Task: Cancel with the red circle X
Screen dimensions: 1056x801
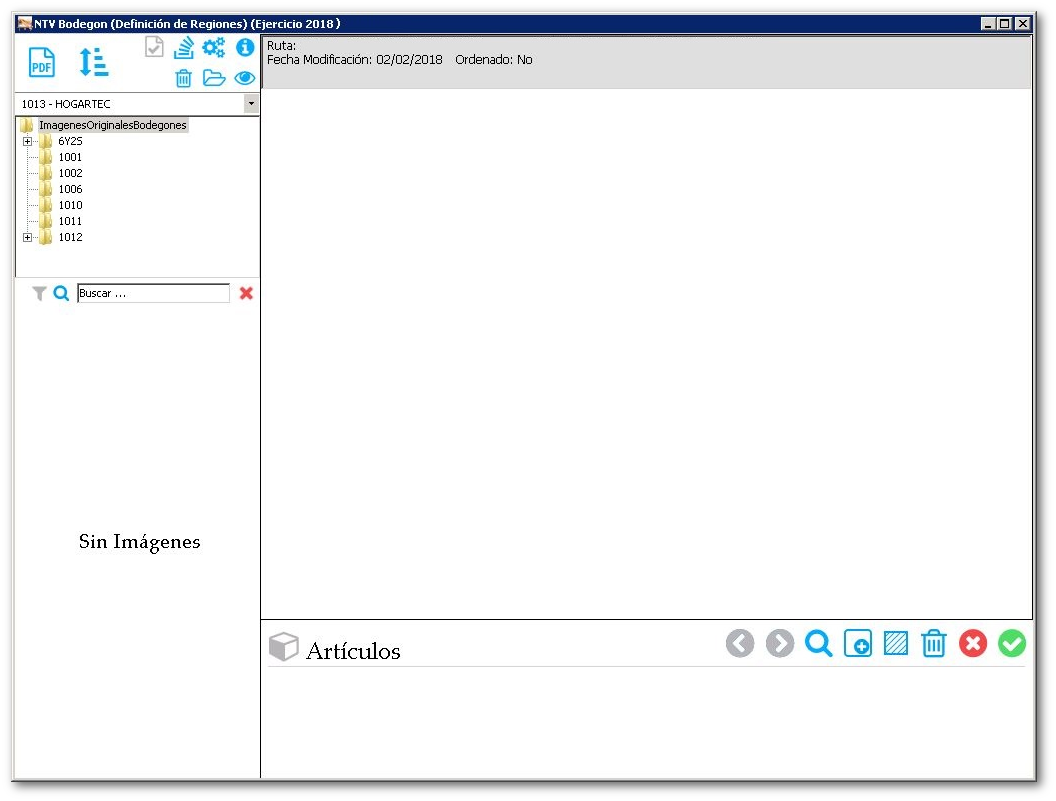Action: click(973, 643)
